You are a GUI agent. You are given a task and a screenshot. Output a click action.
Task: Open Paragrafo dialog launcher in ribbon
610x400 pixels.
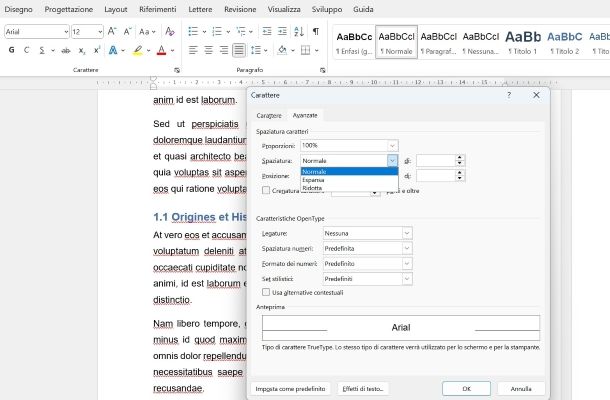click(323, 70)
